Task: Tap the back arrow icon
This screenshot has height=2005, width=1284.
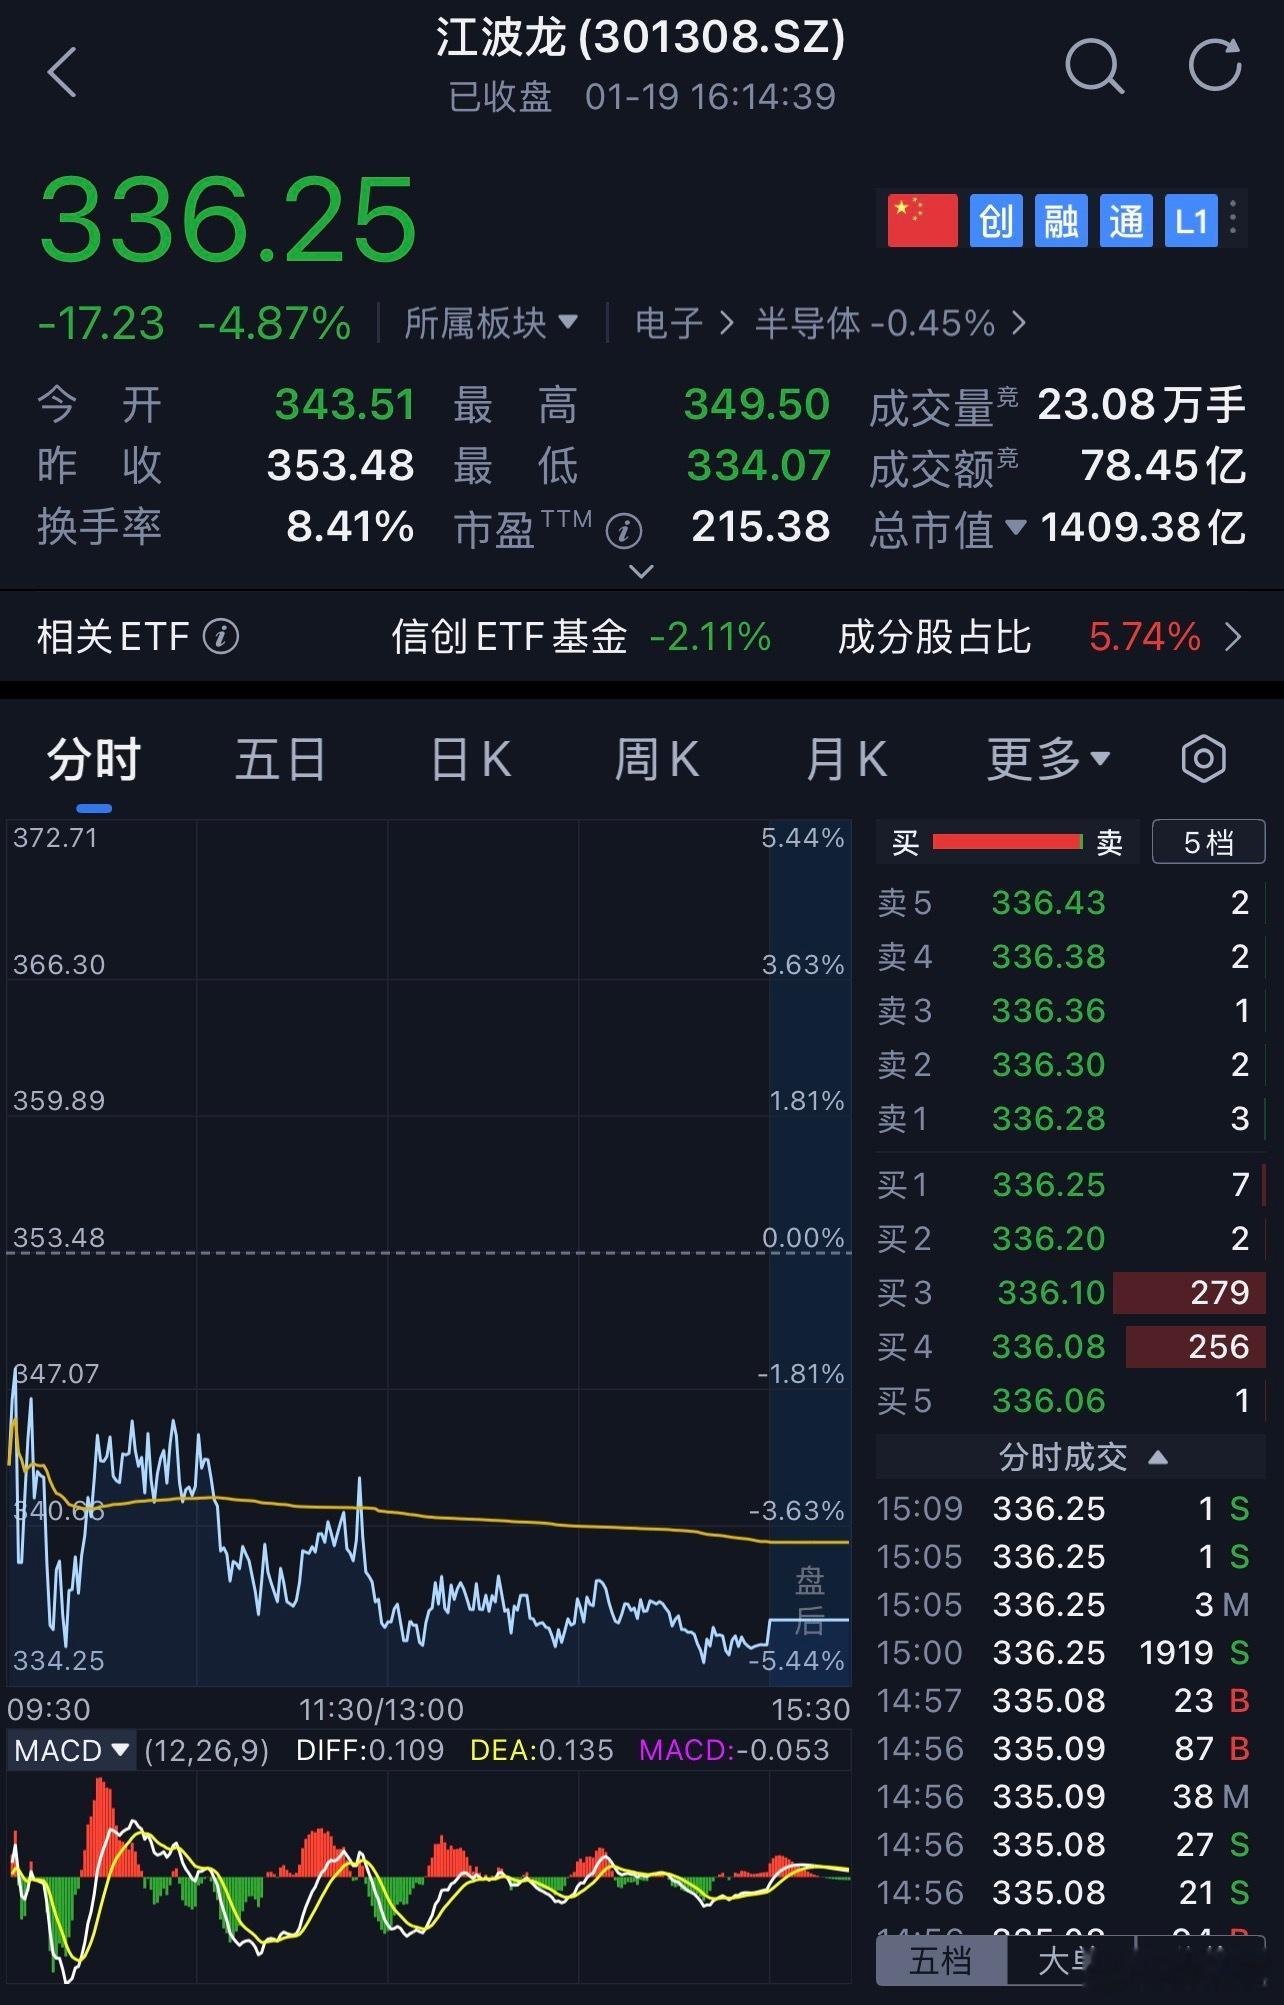Action: click(x=62, y=72)
